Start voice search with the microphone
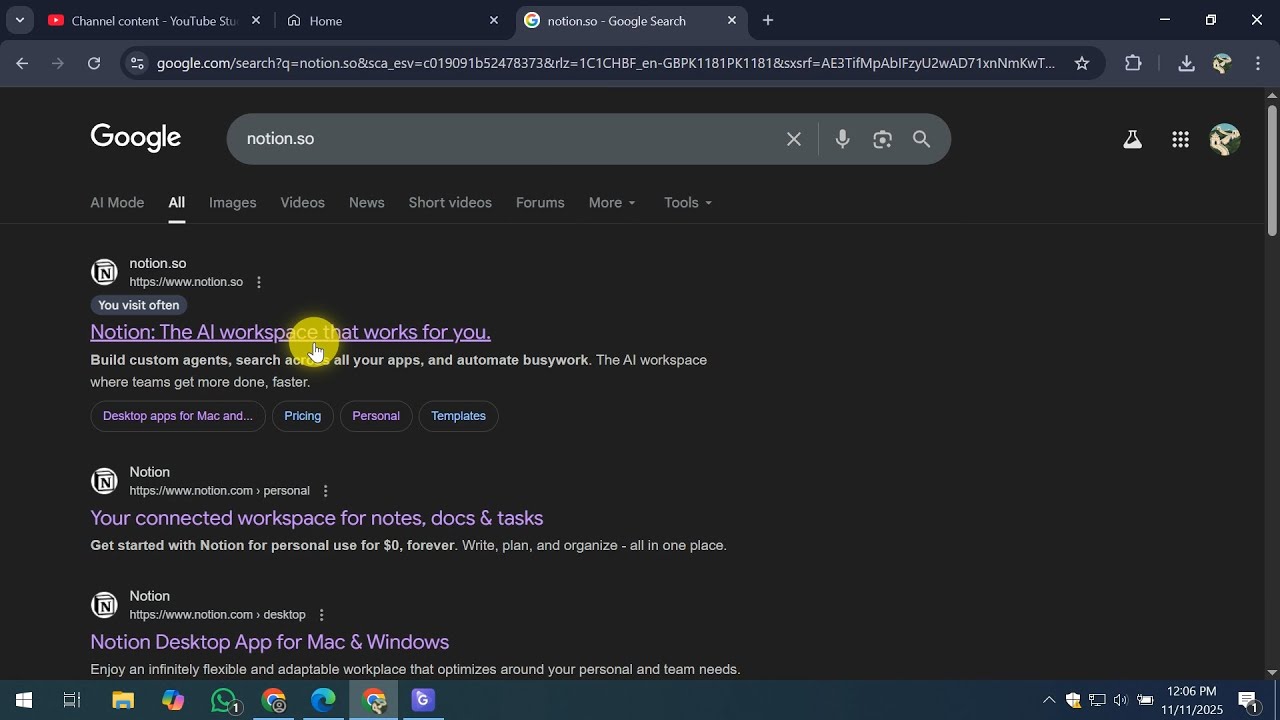Image resolution: width=1280 pixels, height=720 pixels. tap(842, 139)
